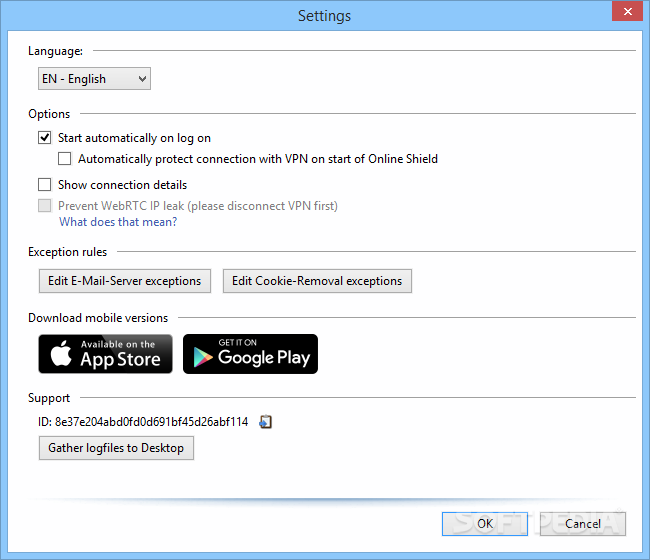Open the App Store download badge

[105, 354]
